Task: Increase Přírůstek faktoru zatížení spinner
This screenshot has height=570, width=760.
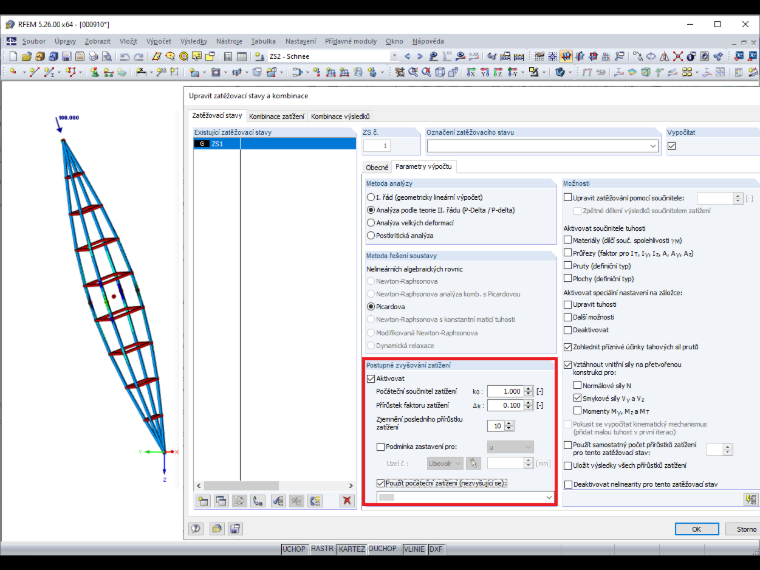Action: pos(528,402)
